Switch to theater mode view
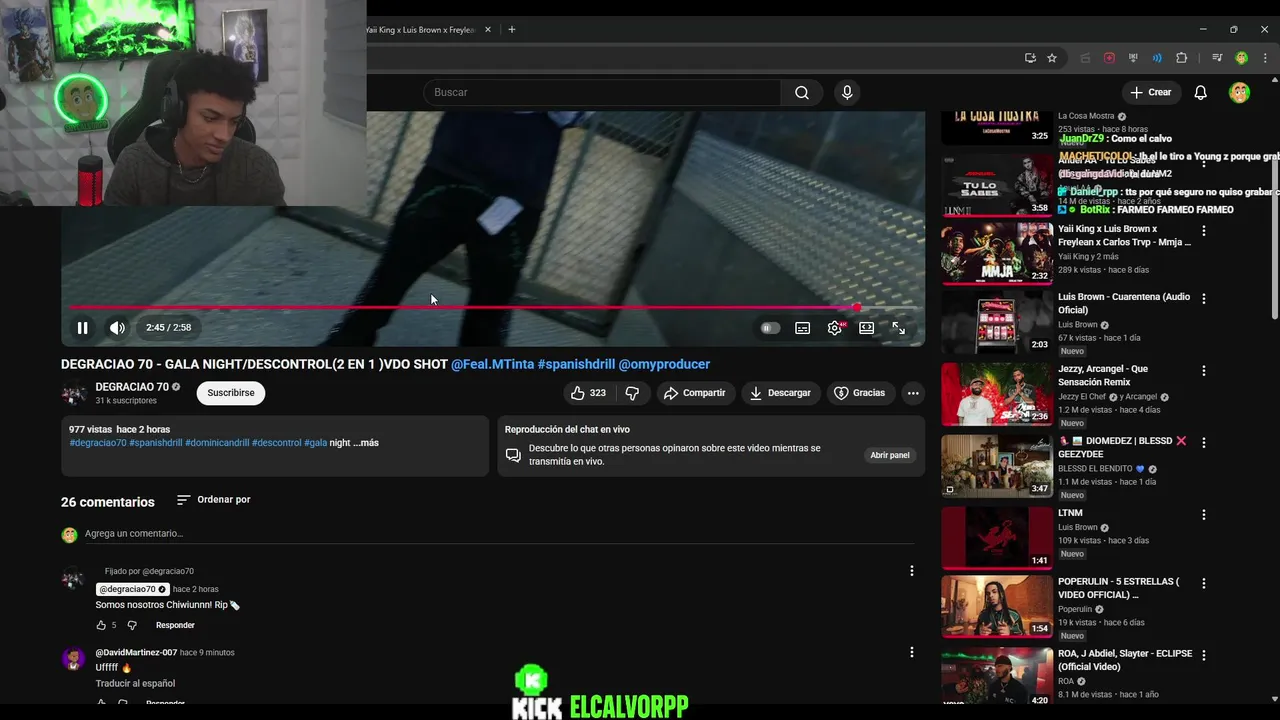1280x720 pixels. (866, 328)
